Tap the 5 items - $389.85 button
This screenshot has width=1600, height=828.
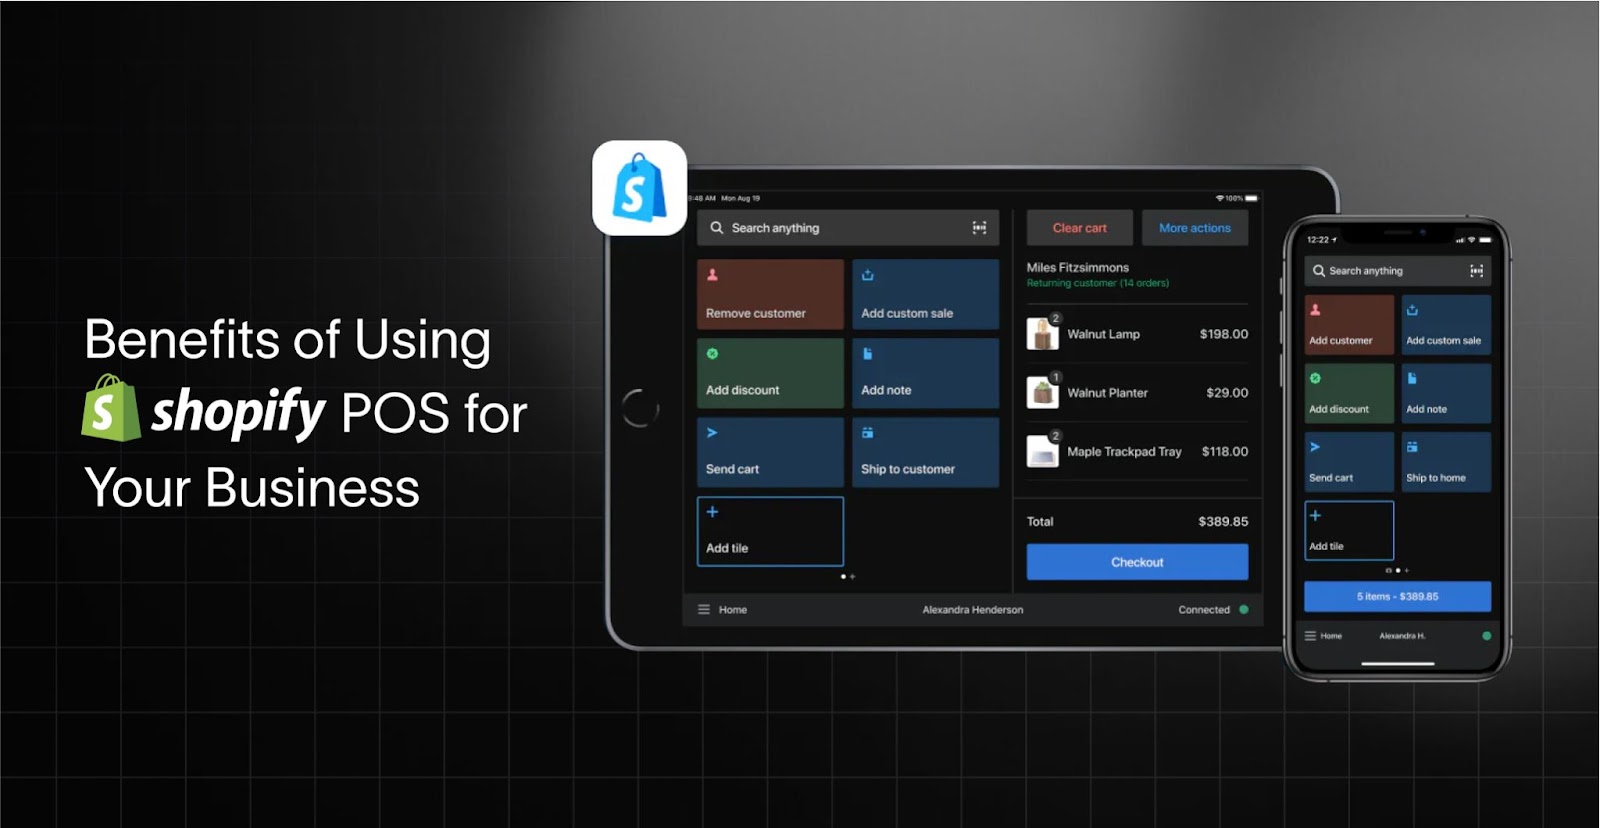[1397, 596]
